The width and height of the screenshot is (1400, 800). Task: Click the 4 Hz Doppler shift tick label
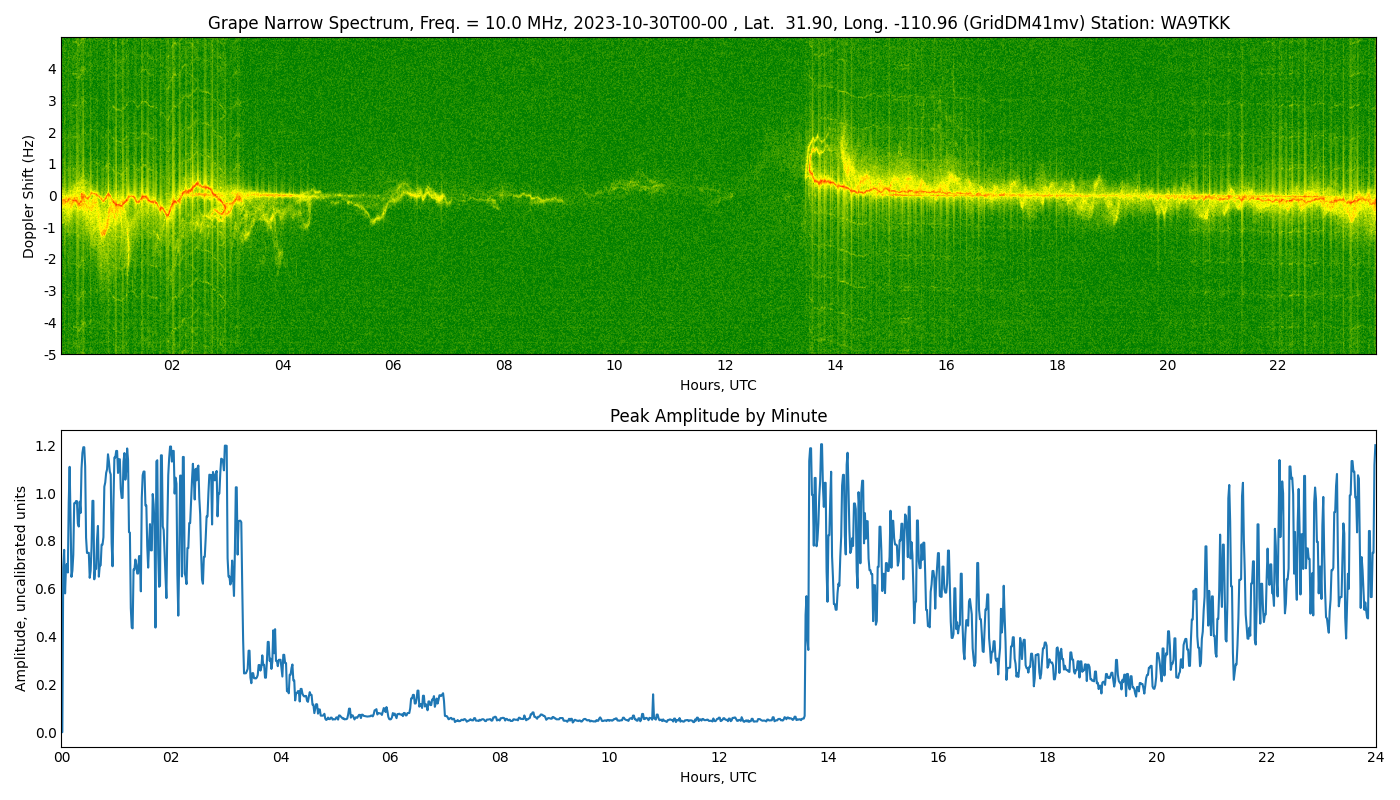click(51, 69)
